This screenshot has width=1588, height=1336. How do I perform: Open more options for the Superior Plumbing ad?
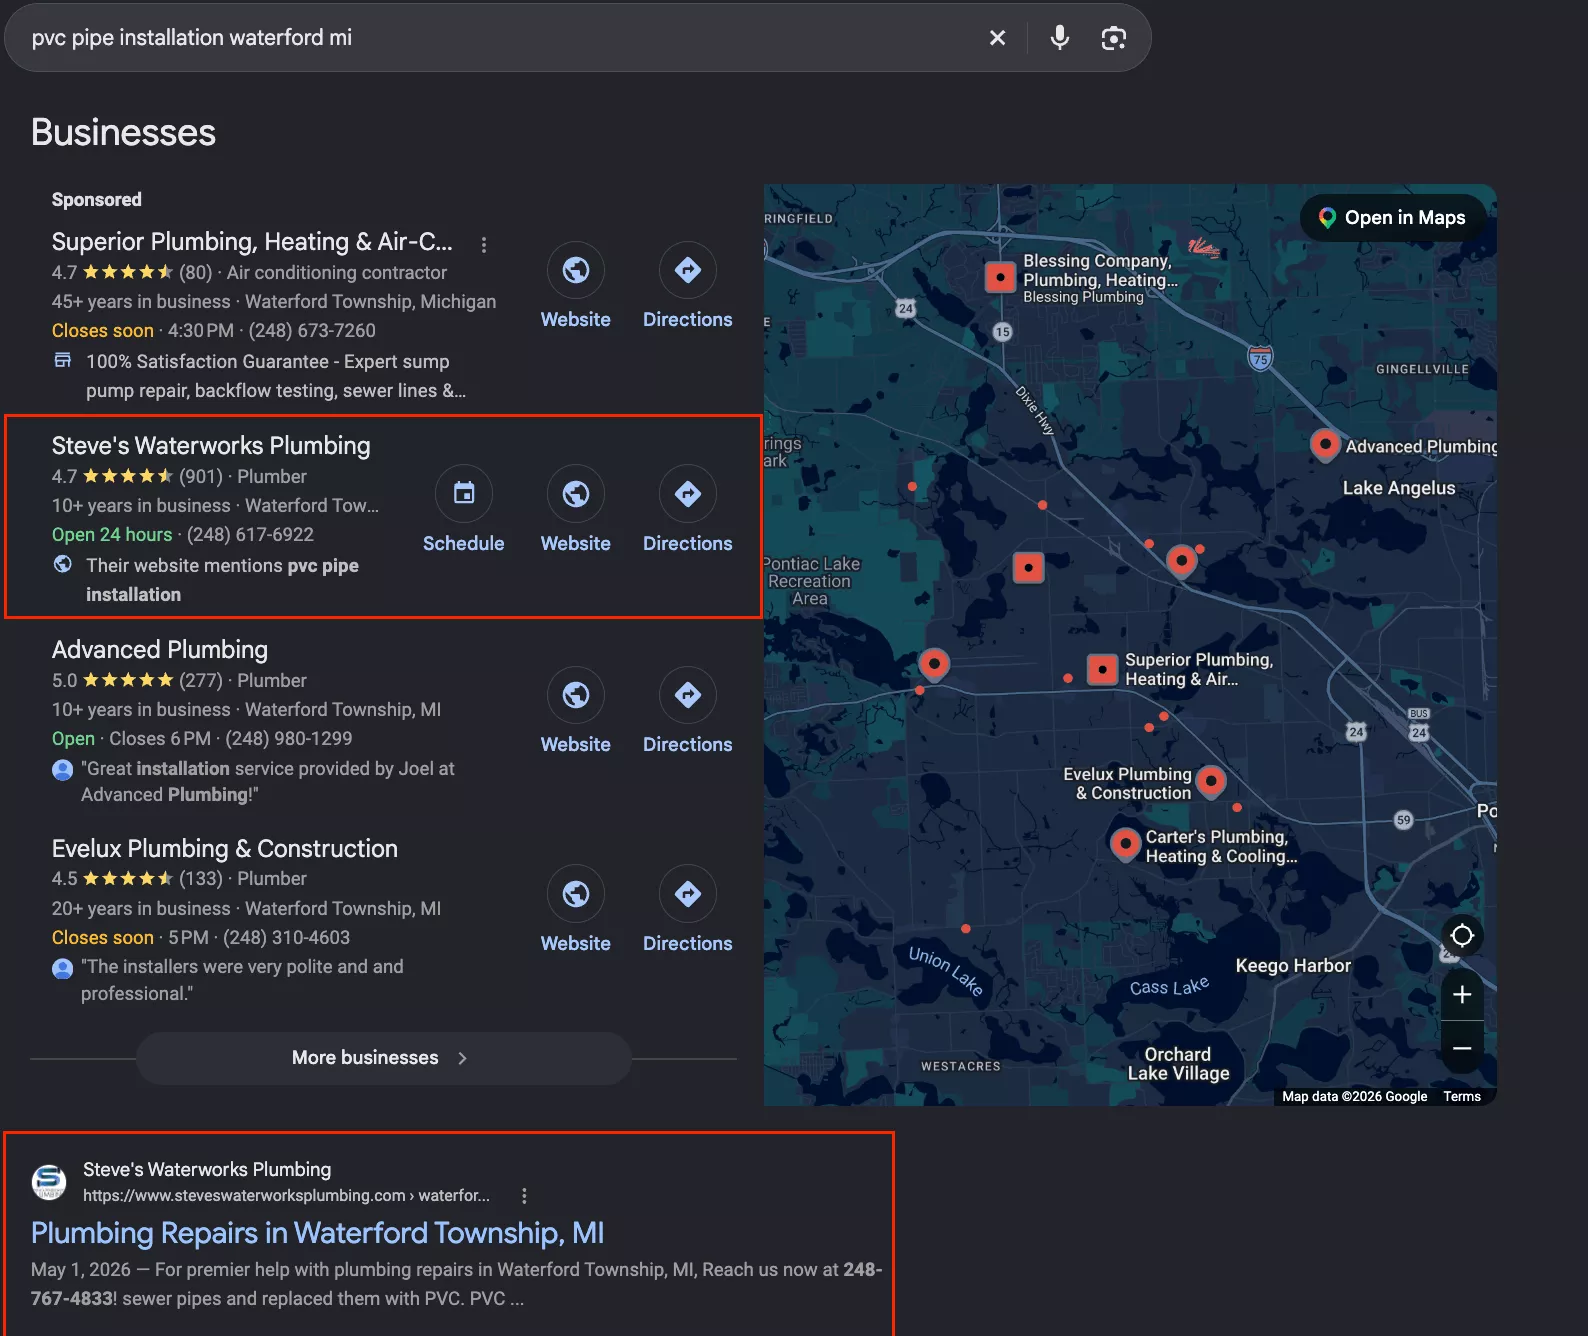coord(484,244)
